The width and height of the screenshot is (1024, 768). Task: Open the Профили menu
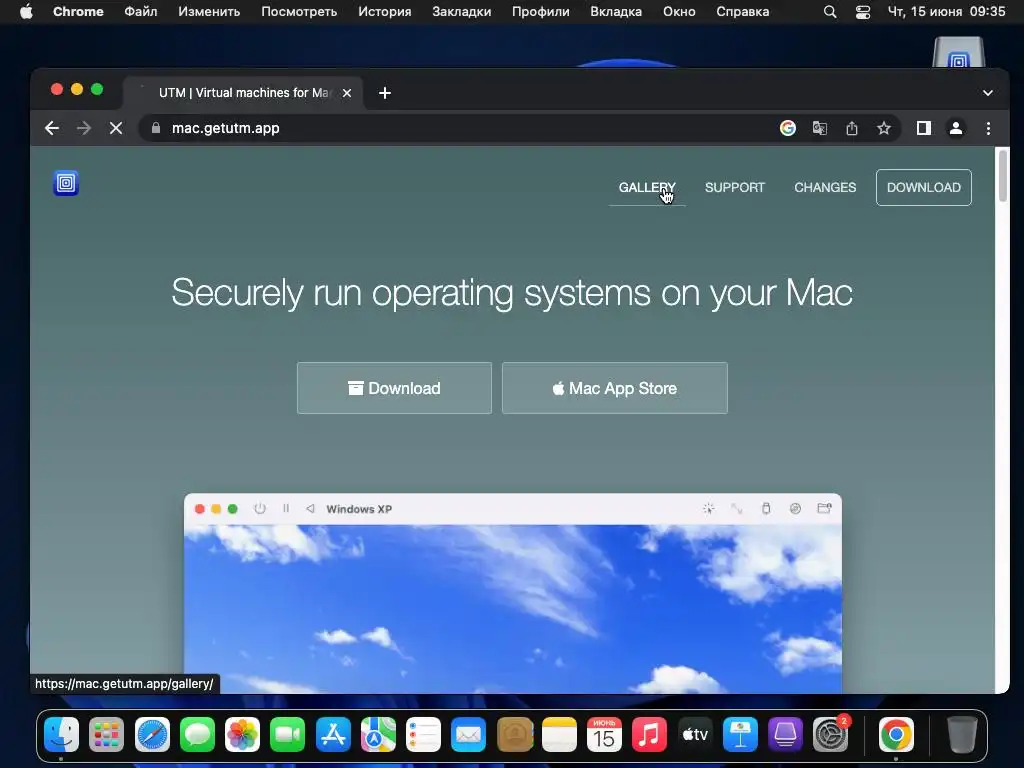point(541,12)
